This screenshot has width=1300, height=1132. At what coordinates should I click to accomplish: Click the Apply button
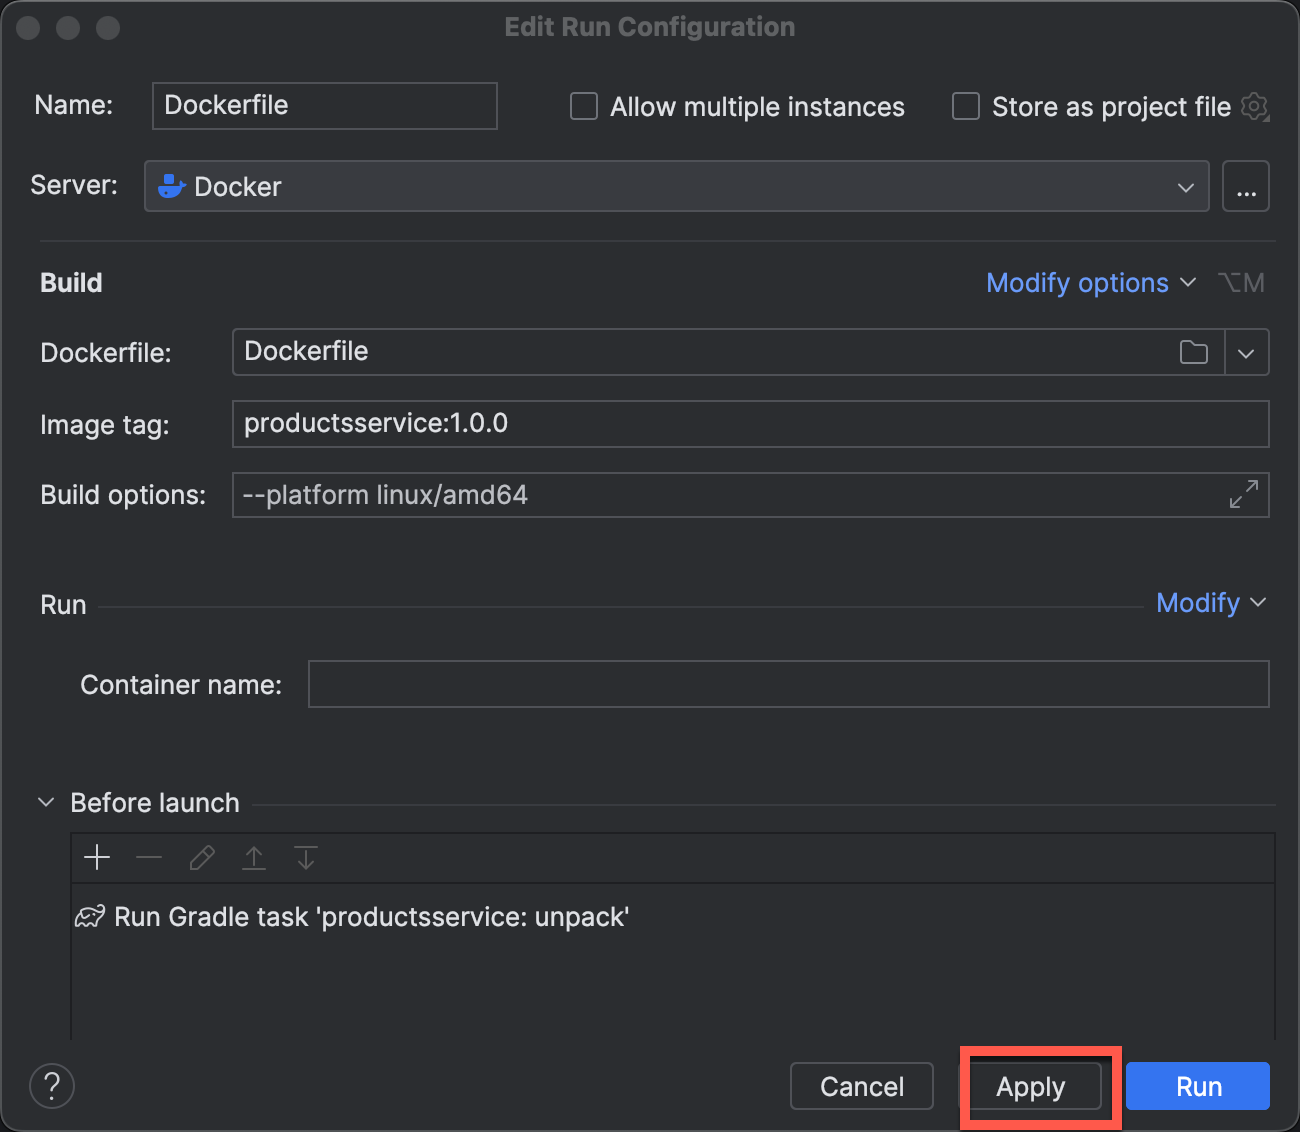(1031, 1086)
